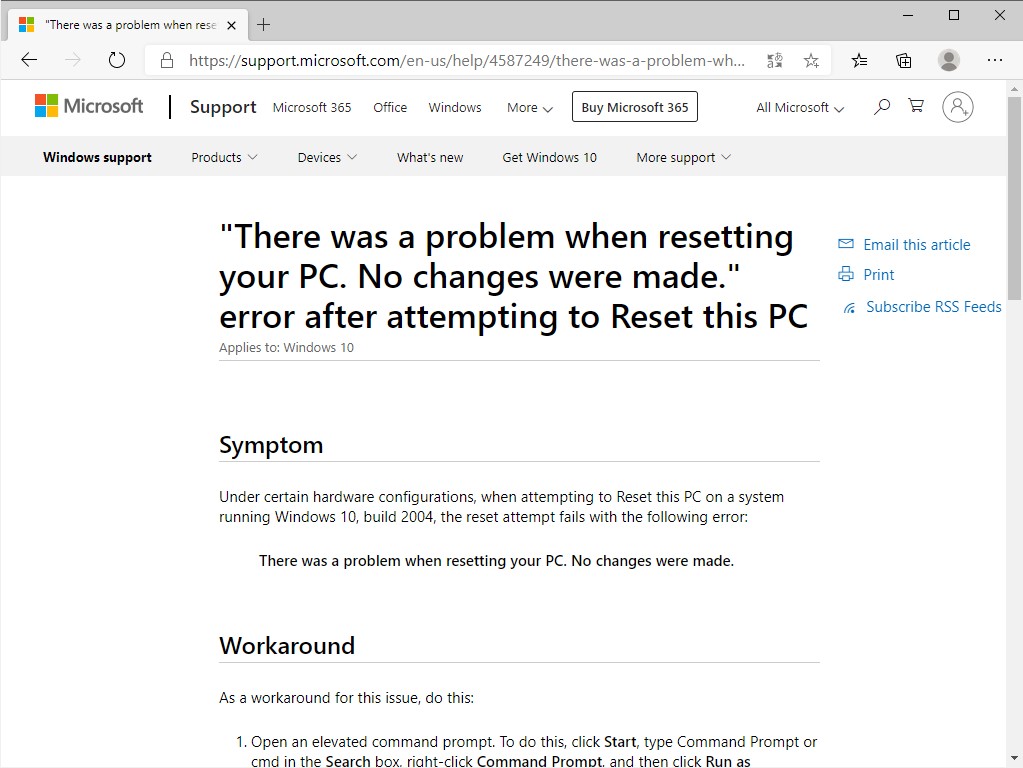Image resolution: width=1023 pixels, height=768 pixels.
Task: Click the scrollbar down arrow
Action: click(x=1014, y=758)
